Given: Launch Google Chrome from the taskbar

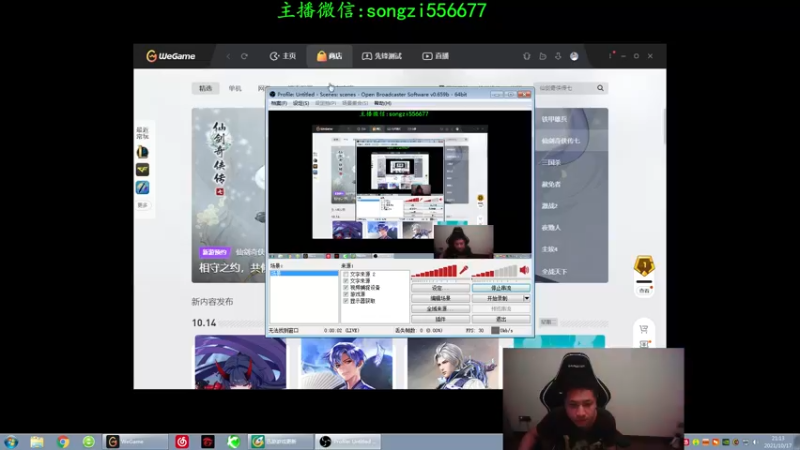Looking at the screenshot, I should (x=63, y=442).
